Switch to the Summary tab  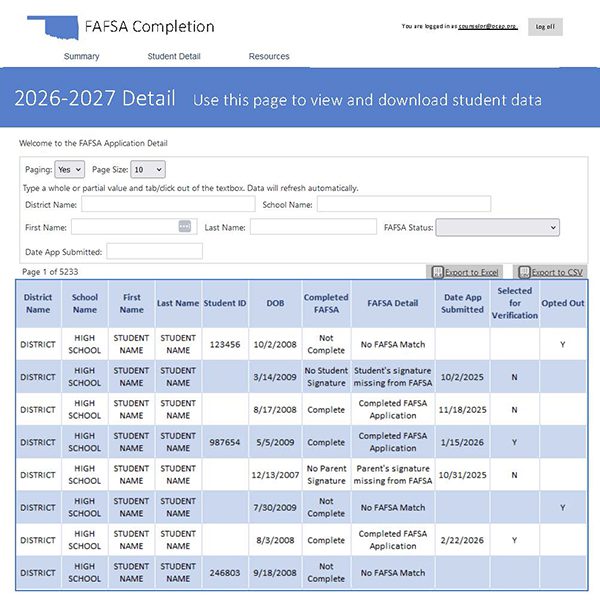coord(81,57)
